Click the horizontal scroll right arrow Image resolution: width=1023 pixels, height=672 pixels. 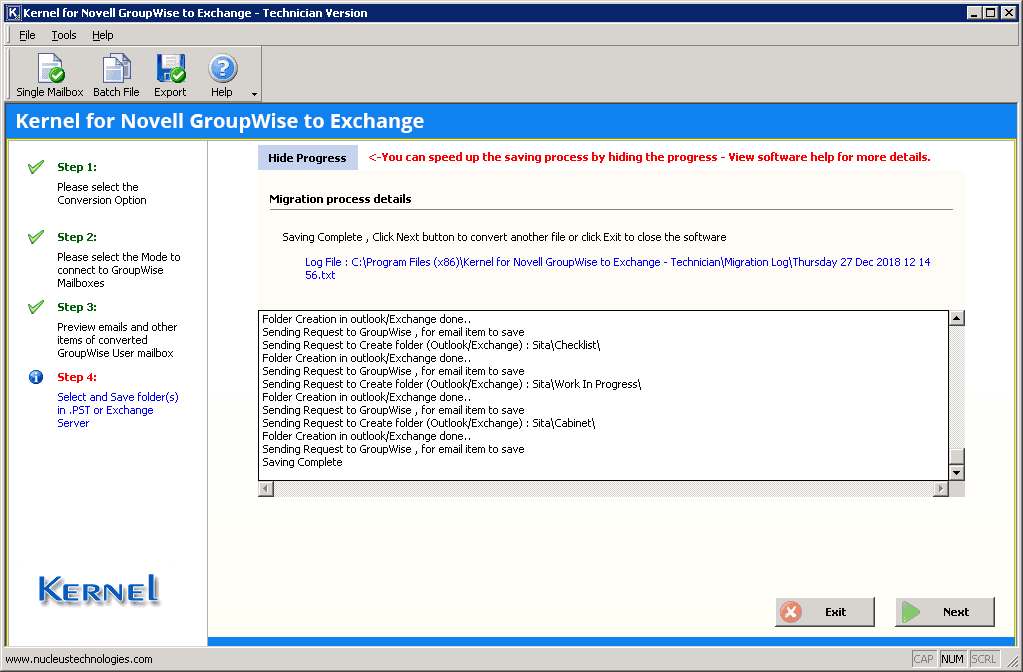coord(940,489)
